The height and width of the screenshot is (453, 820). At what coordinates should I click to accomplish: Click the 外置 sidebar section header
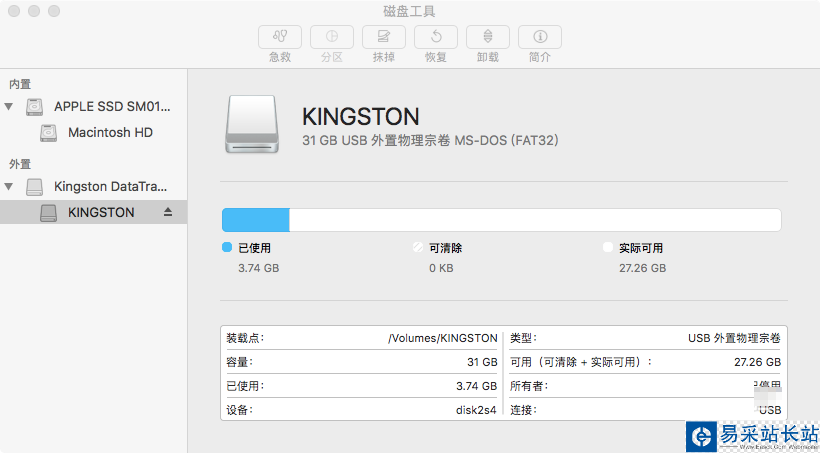(20, 164)
